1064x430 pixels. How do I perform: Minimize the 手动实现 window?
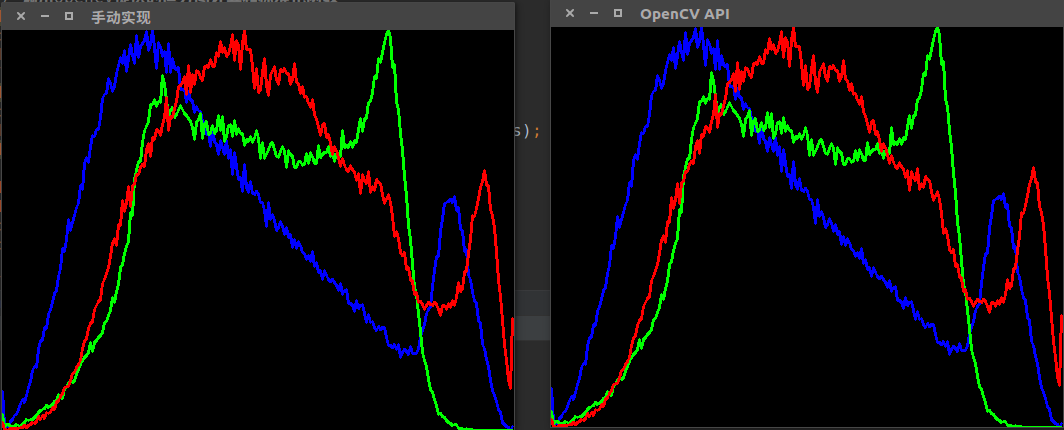click(45, 17)
